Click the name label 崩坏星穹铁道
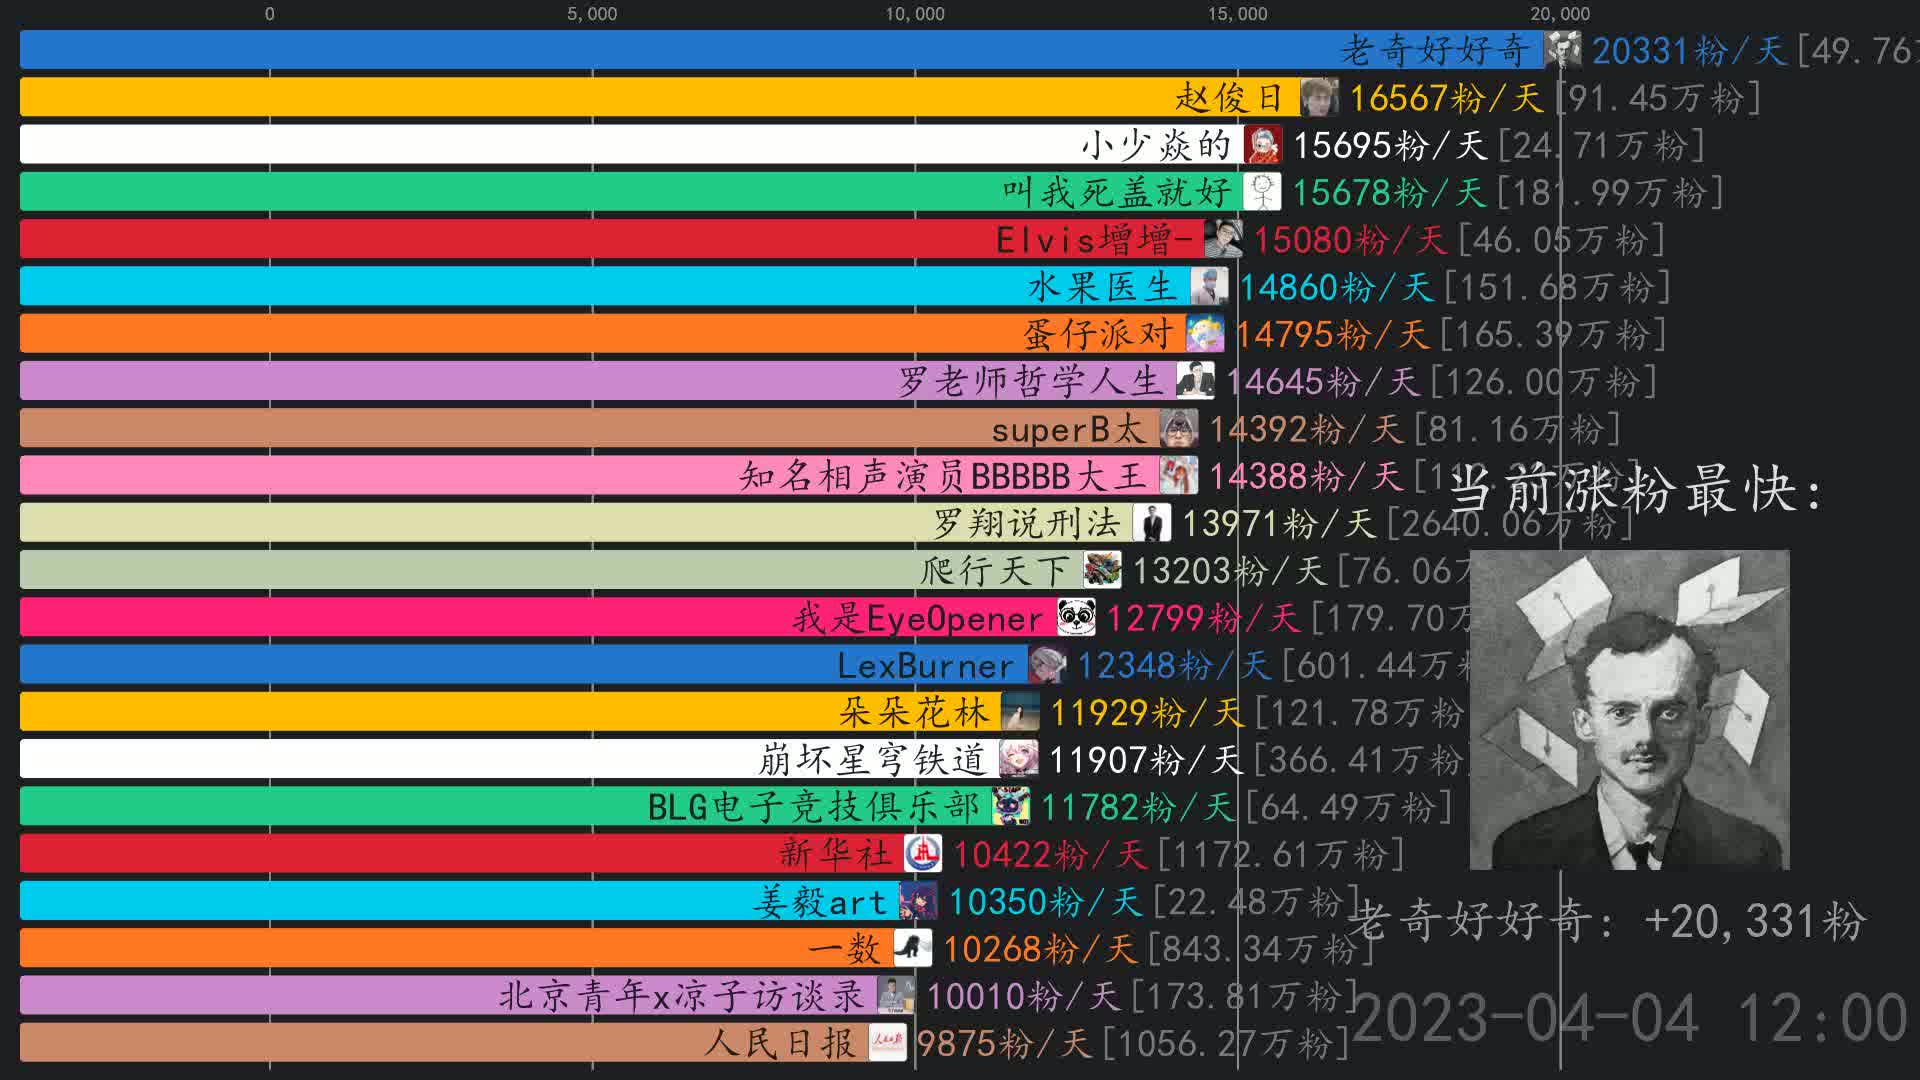 tap(872, 760)
